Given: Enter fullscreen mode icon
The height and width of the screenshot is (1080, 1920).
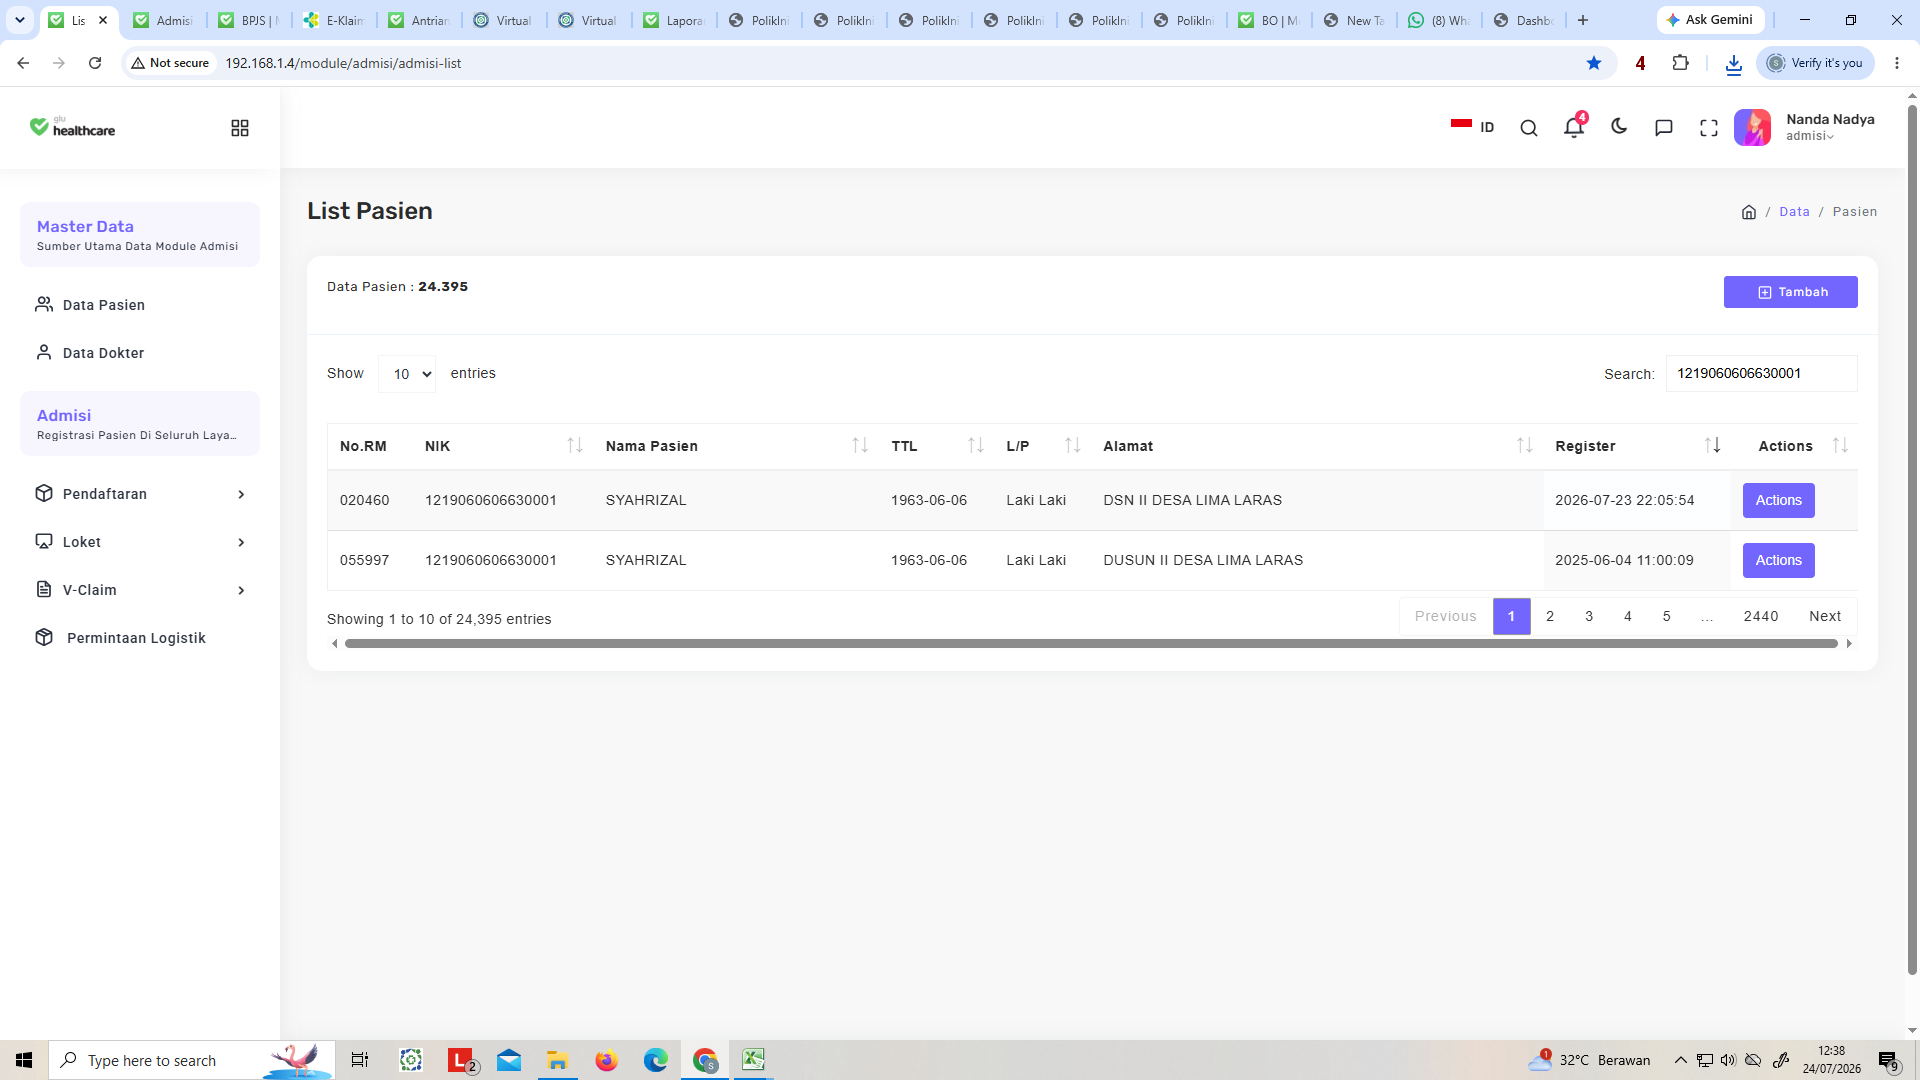Looking at the screenshot, I should click(1709, 128).
